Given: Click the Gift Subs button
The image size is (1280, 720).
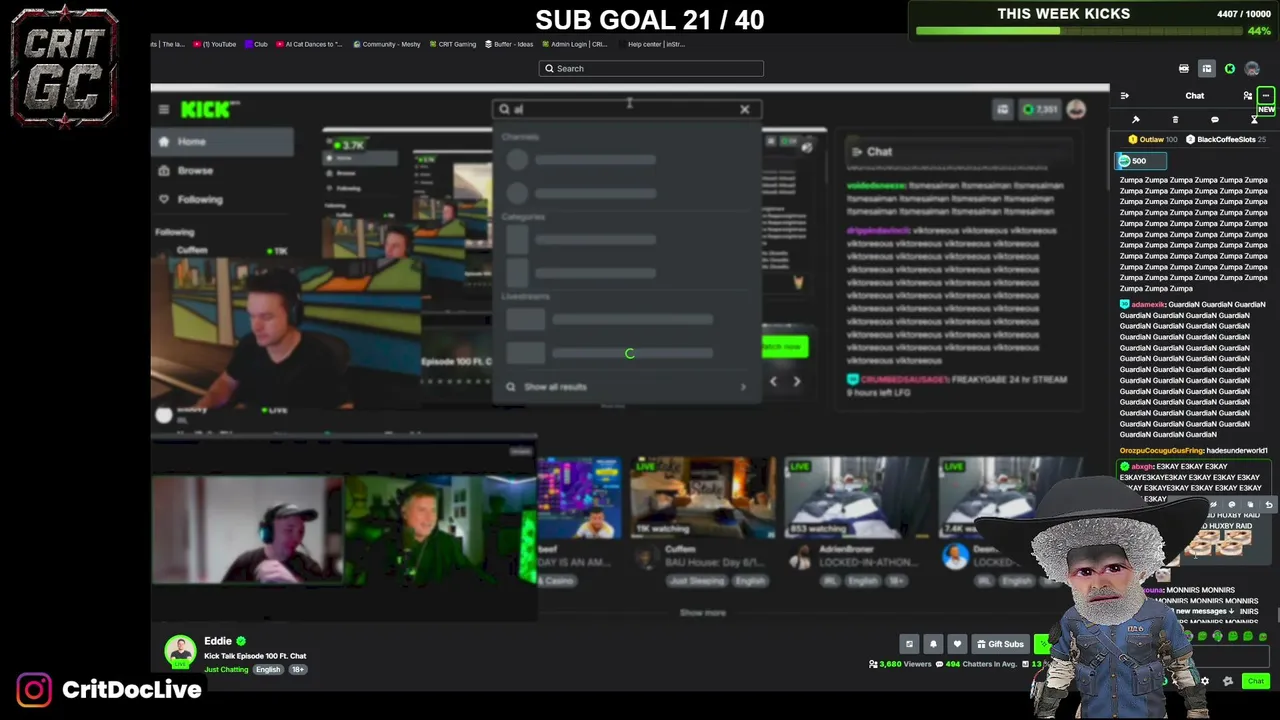Looking at the screenshot, I should click(x=1000, y=645).
